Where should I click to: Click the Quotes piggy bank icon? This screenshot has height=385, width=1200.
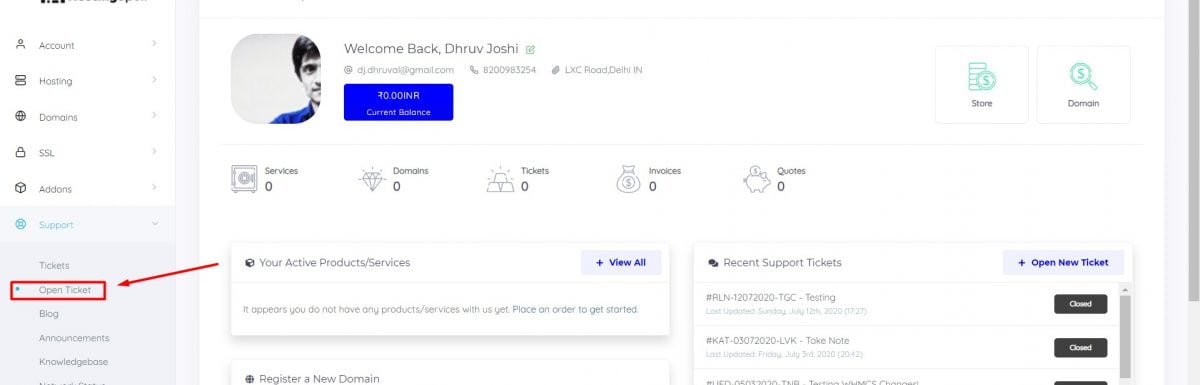point(757,179)
